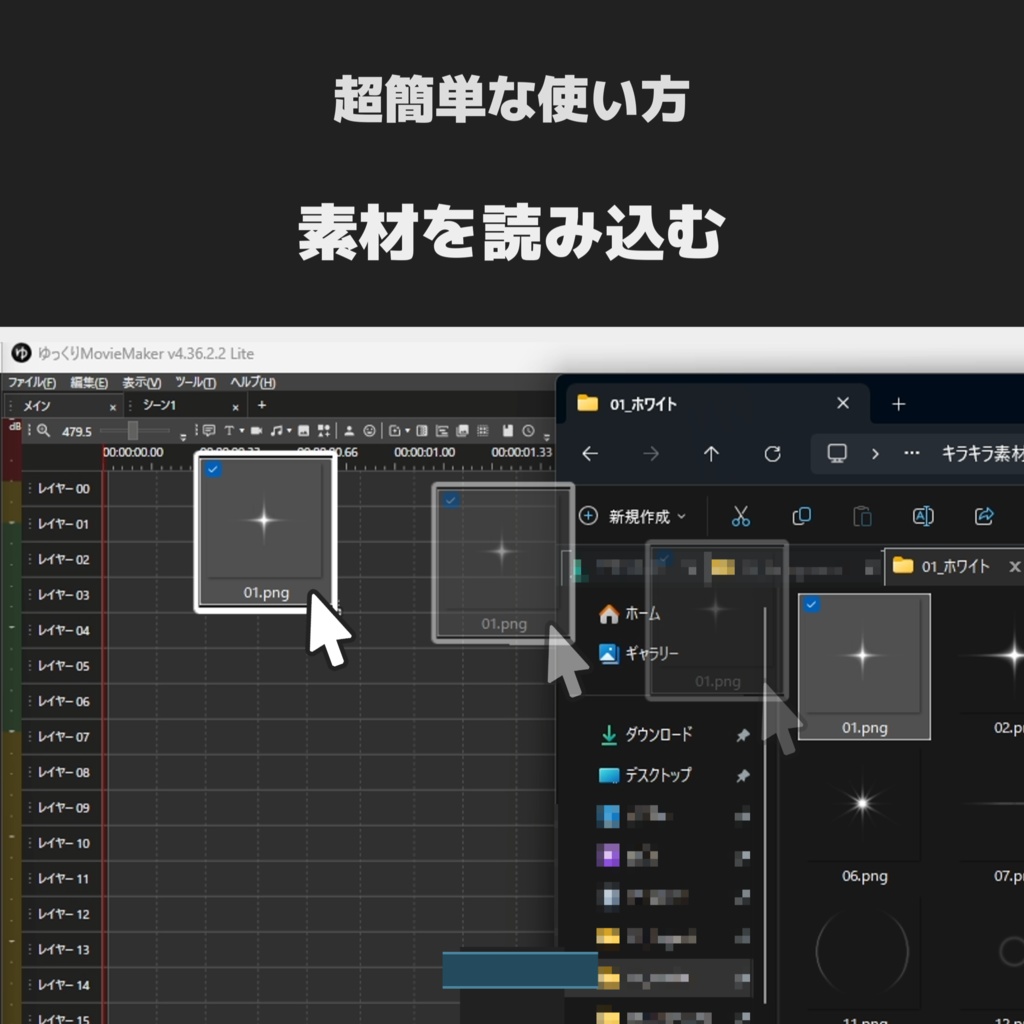Image resolution: width=1024 pixels, height=1024 pixels.
Task: Open the overflow arrow after the zoom slider
Action: click(x=183, y=436)
